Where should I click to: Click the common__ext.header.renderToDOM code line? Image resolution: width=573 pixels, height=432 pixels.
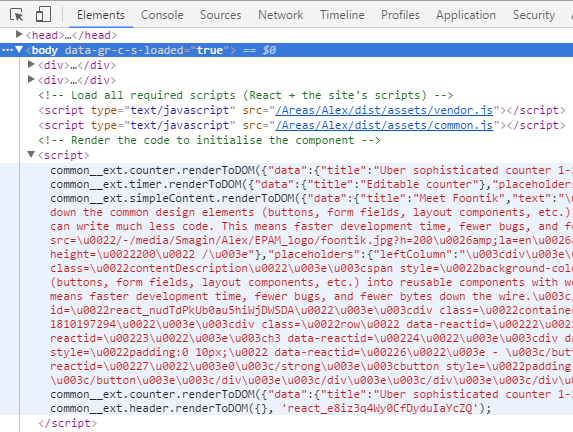[x=271, y=408]
